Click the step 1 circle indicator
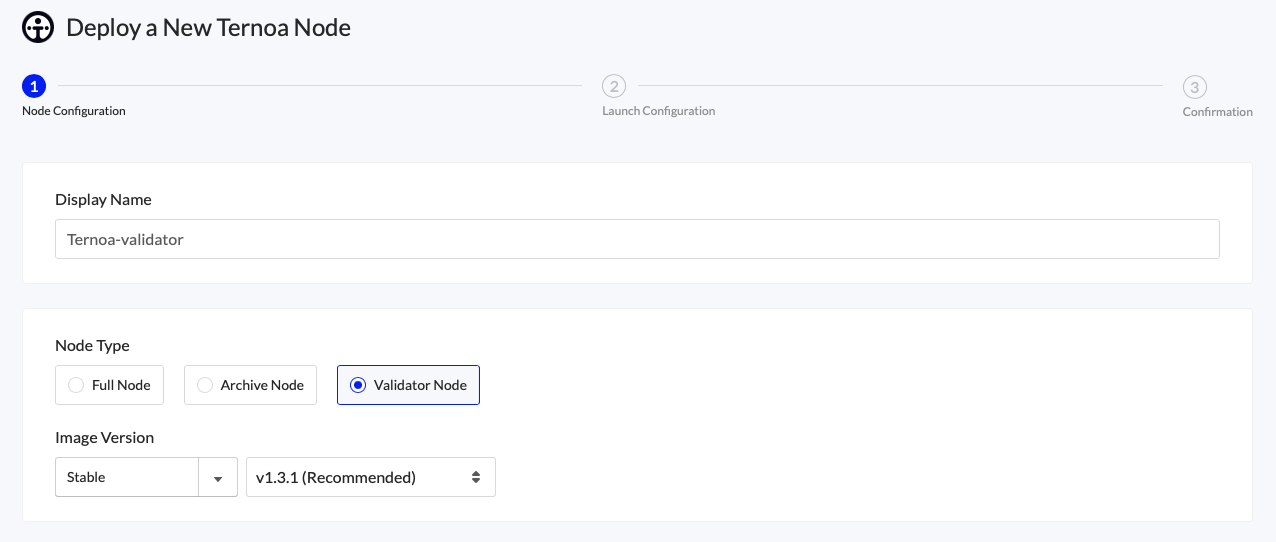This screenshot has width=1276, height=542. click(x=34, y=86)
